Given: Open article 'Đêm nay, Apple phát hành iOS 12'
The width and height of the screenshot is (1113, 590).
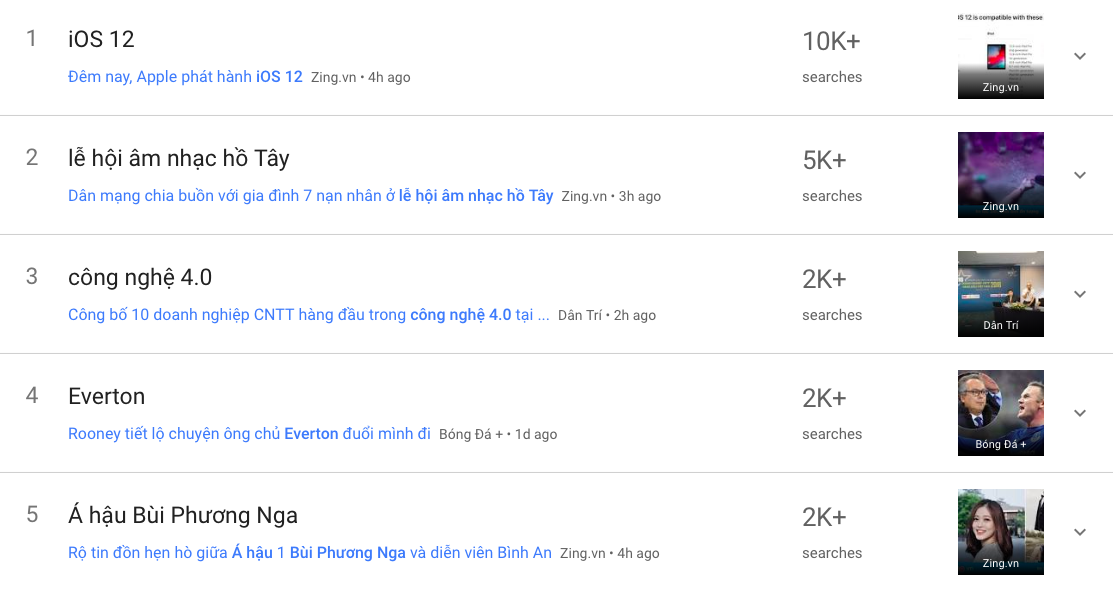Looking at the screenshot, I should pos(185,77).
